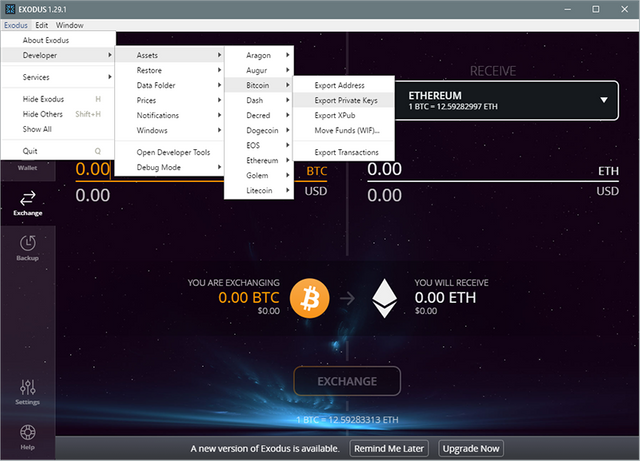Click the '0.00 ETH' receive summary amount
Image resolution: width=640 pixels, height=461 pixels.
click(445, 298)
